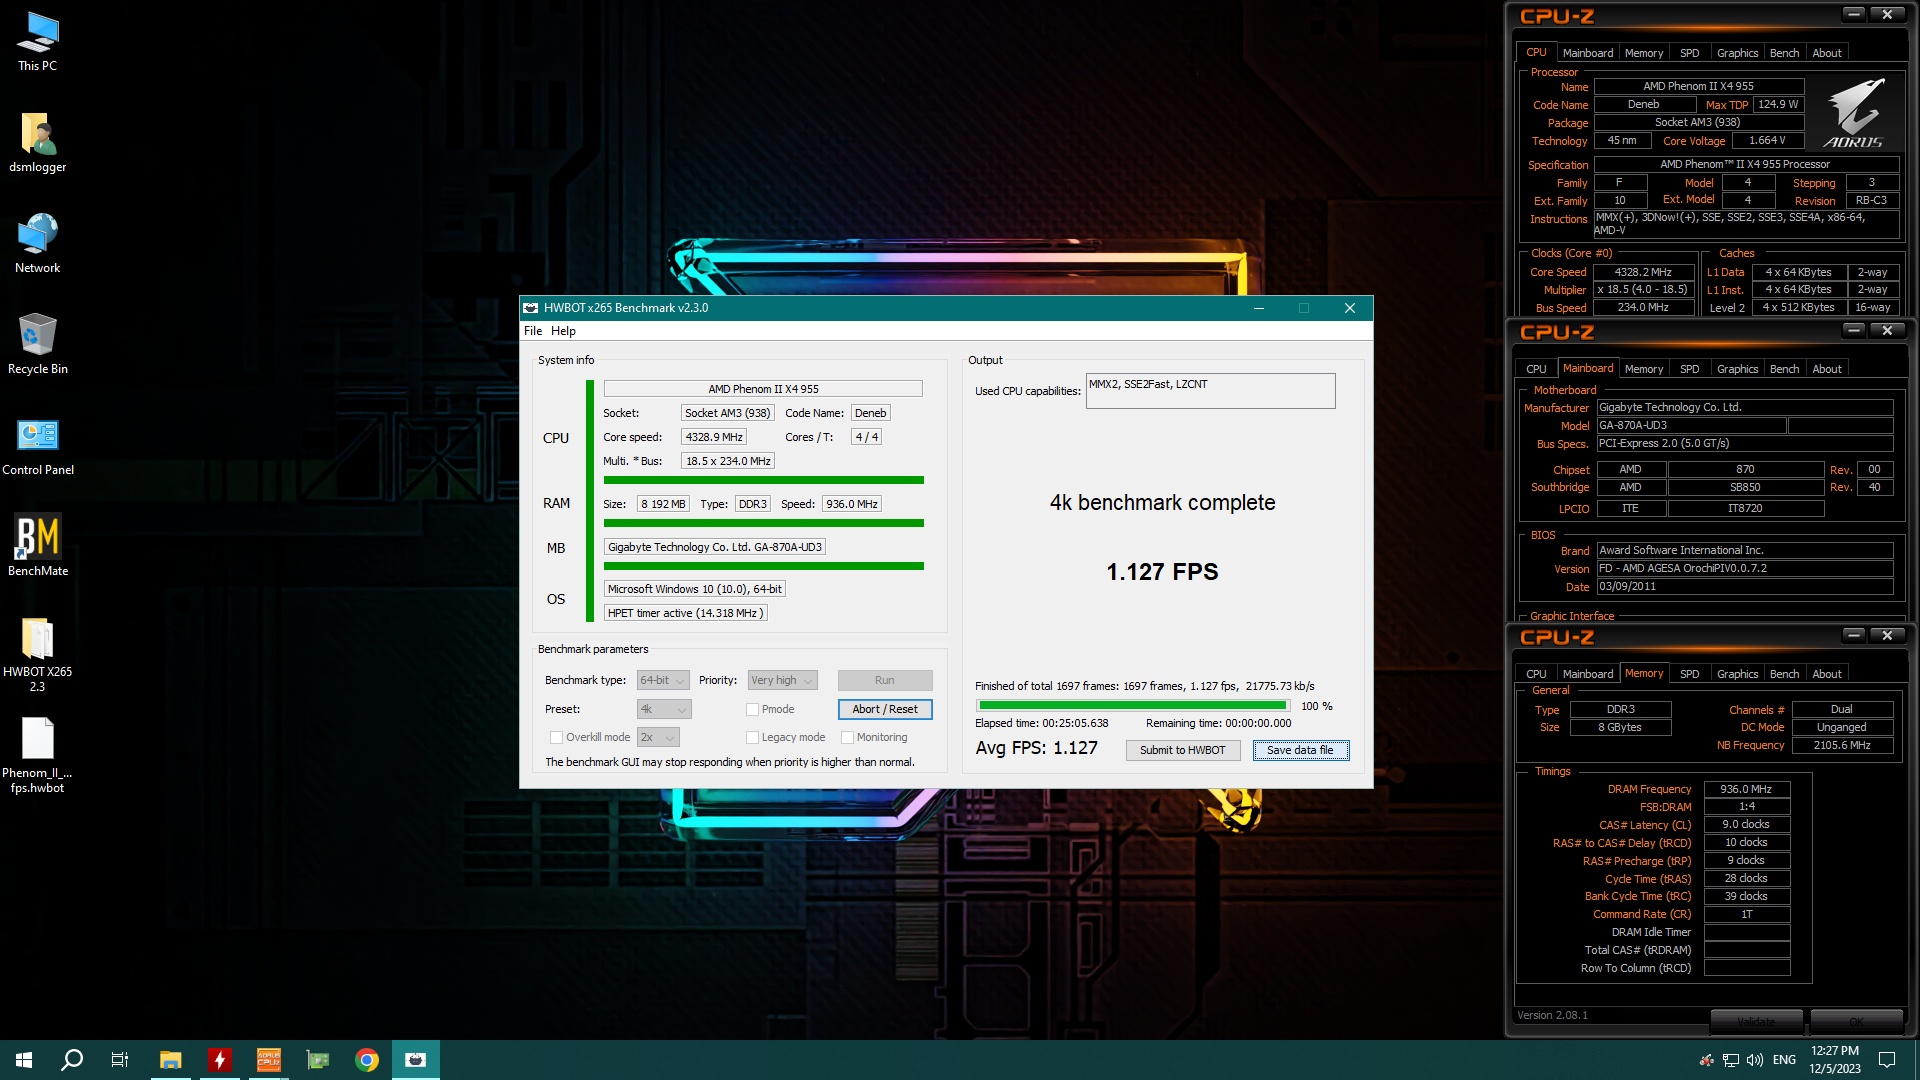Viewport: 1920px width, 1080px height.
Task: Toggle the Monitoring checkbox
Action: (847, 737)
